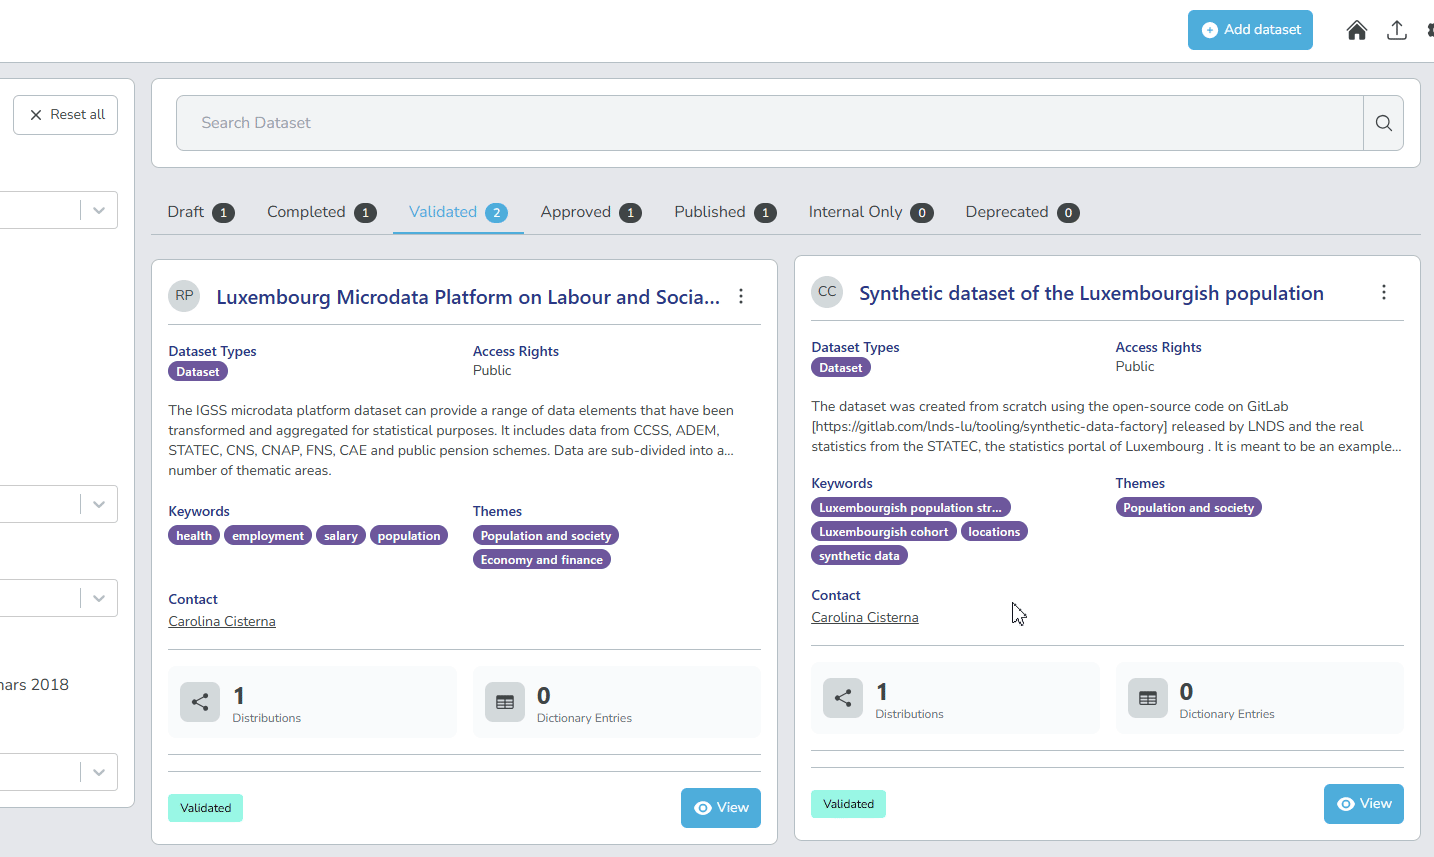
Task: Expand the topmost sidebar filter dropdown
Action: point(98,210)
